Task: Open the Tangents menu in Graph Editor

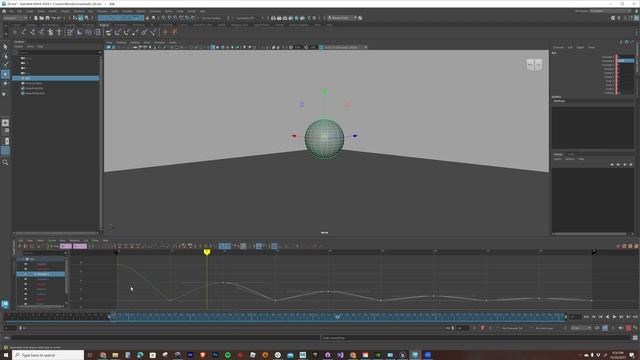Action: (74, 241)
